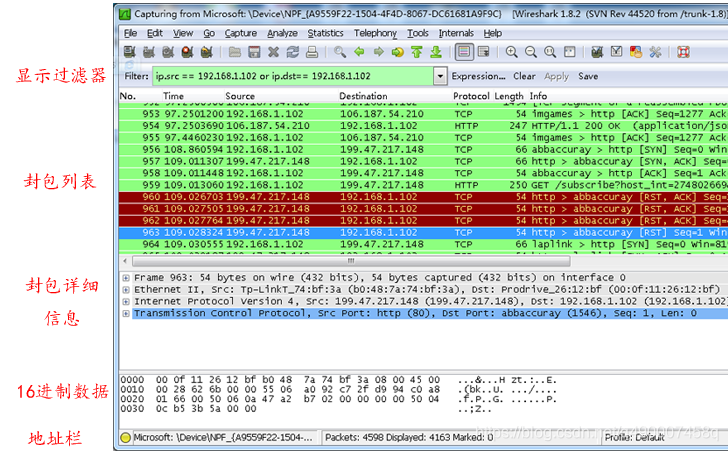Expand the Frame 963 details row
Viewport: 728px width, 451px height.
click(125, 278)
